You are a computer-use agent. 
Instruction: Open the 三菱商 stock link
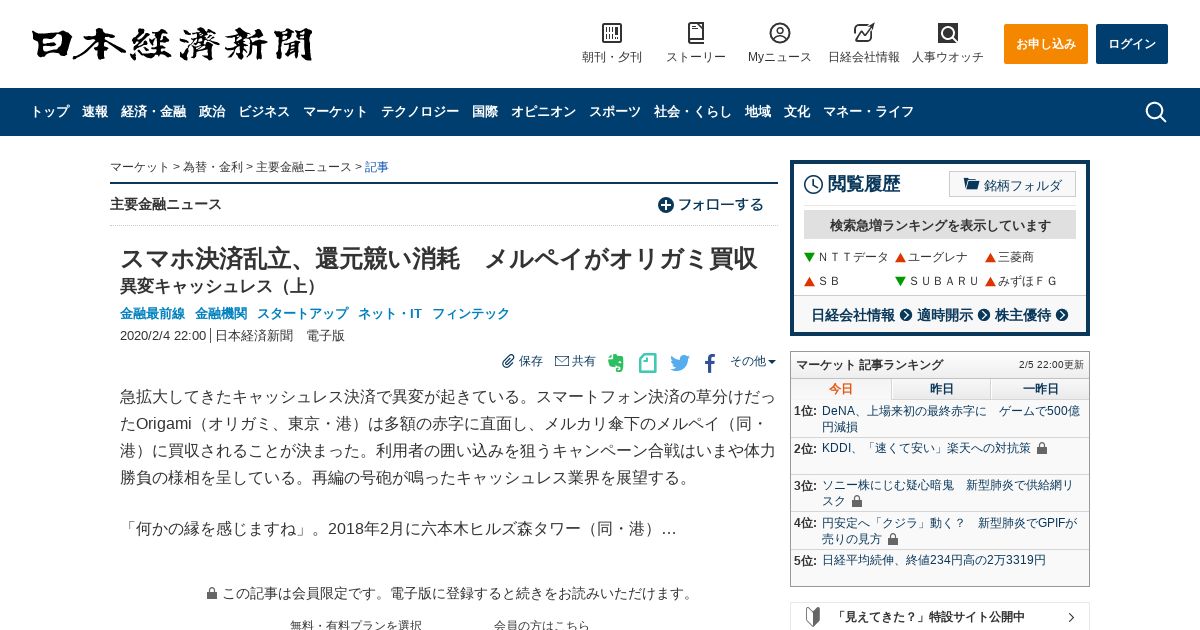[1016, 257]
